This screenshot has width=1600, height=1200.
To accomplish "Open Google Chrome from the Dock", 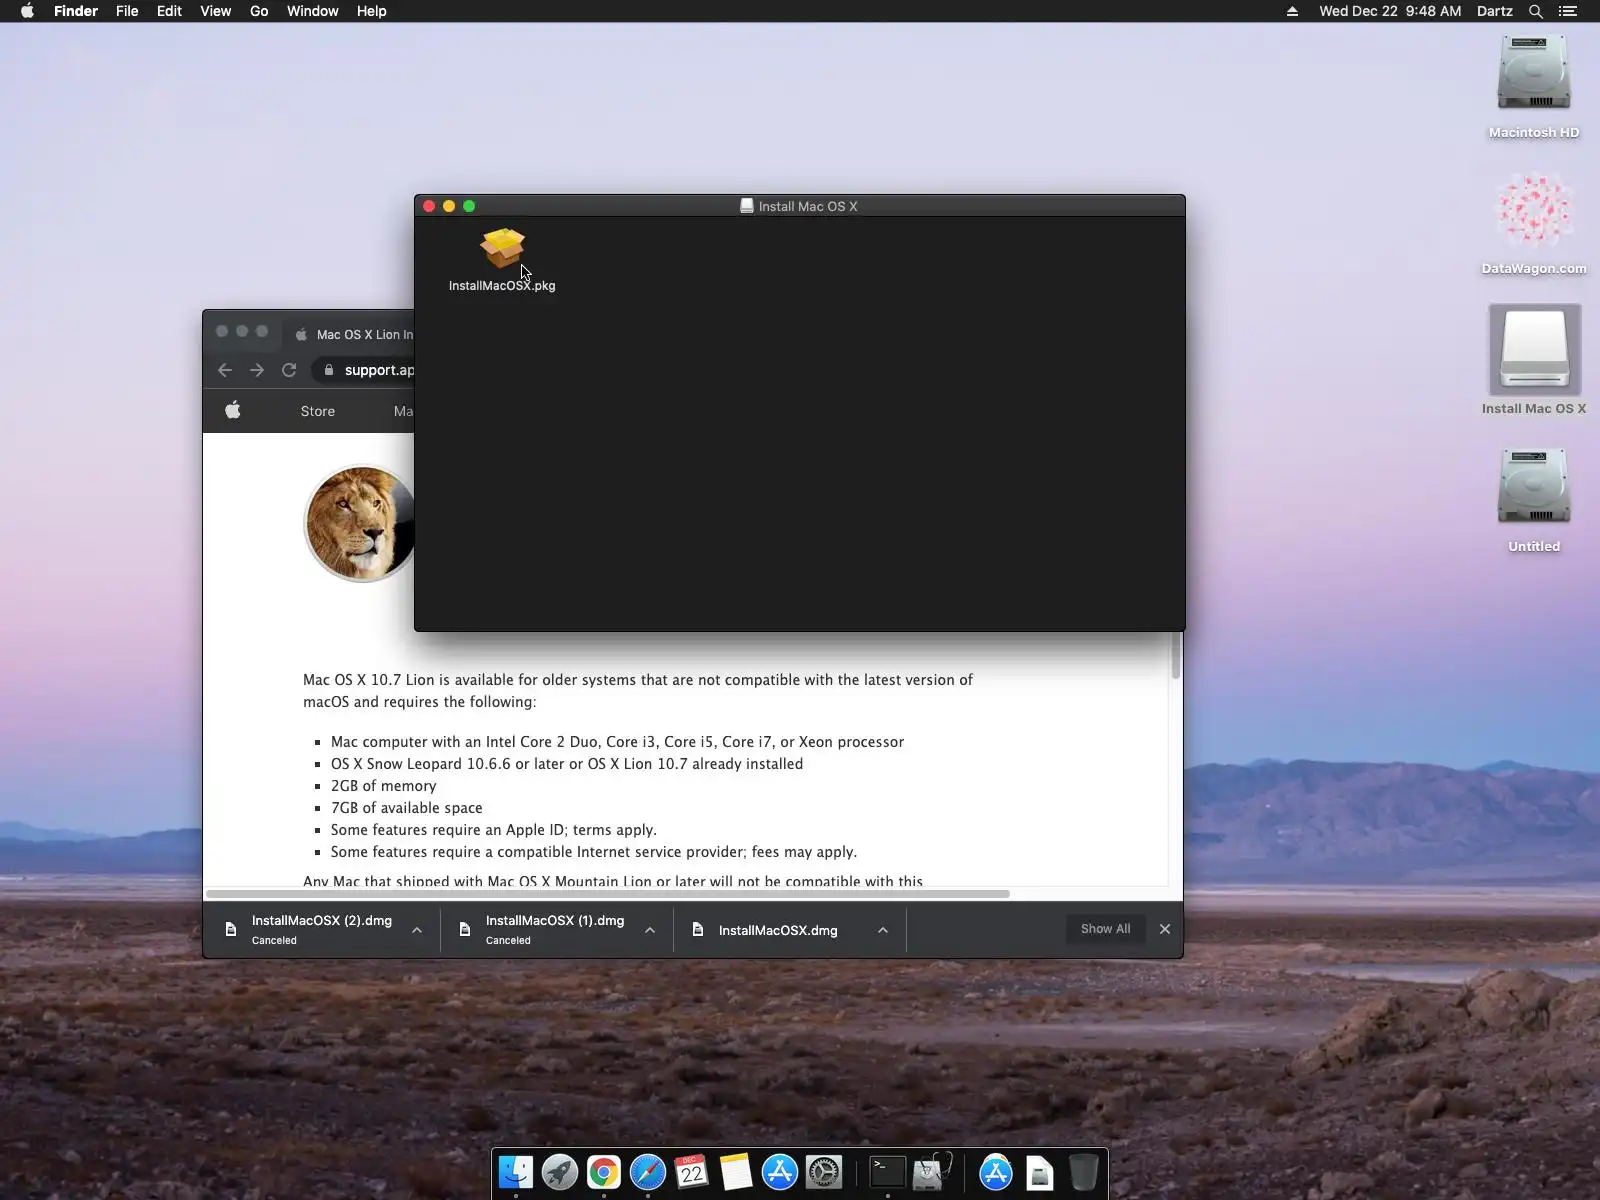I will pyautogui.click(x=604, y=1172).
